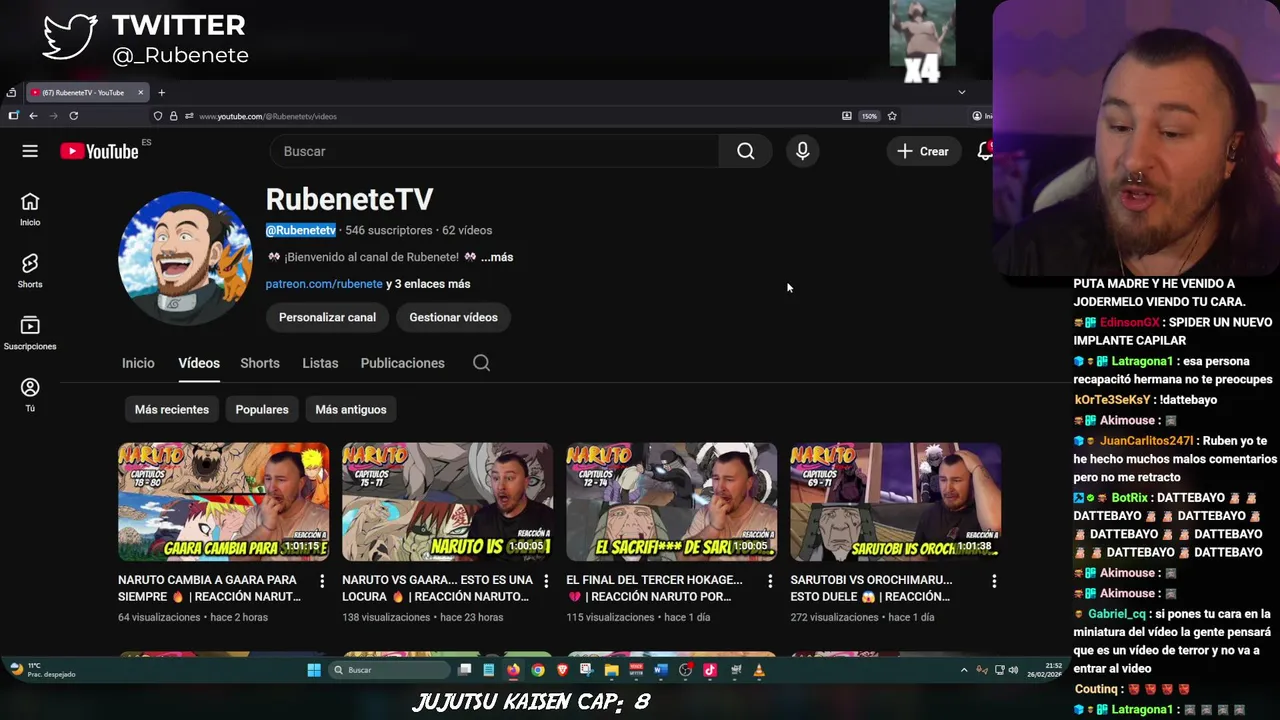Start voice search with microphone icon
Image resolution: width=1280 pixels, height=720 pixels.
(802, 151)
